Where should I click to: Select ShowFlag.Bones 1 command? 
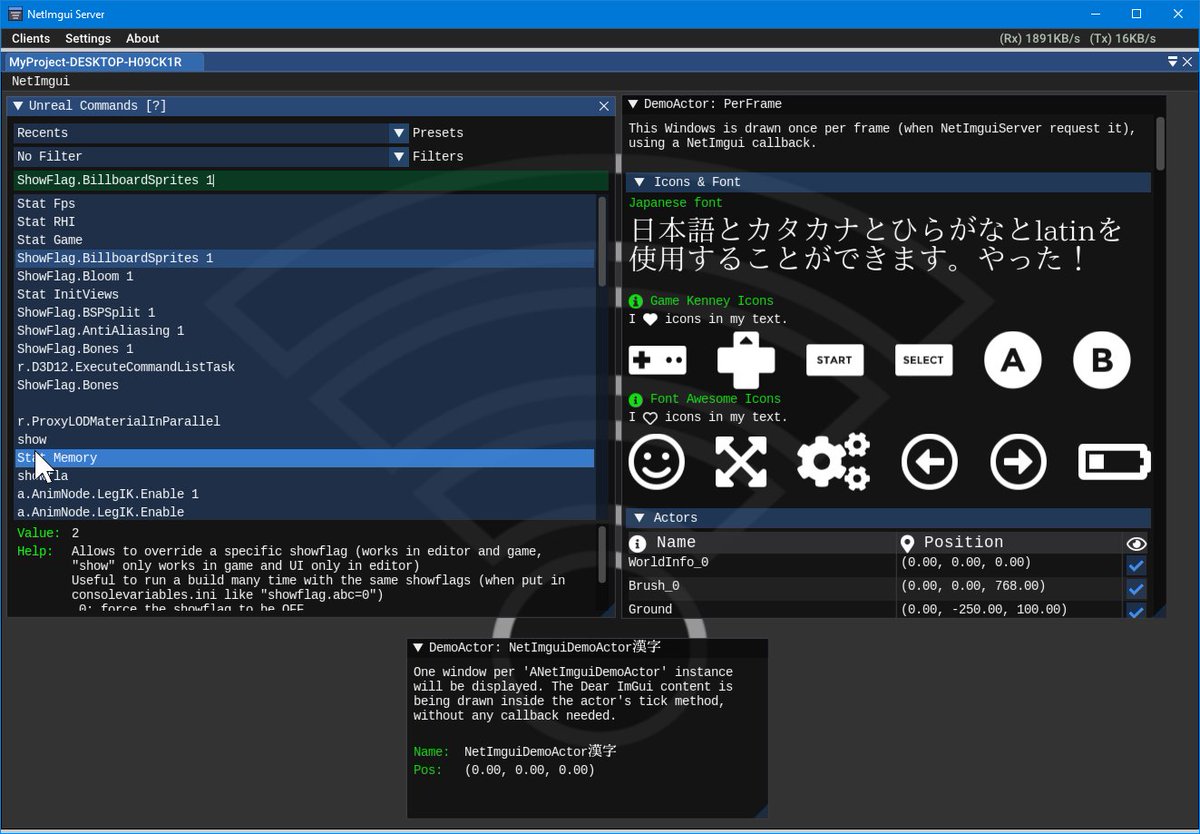305,349
